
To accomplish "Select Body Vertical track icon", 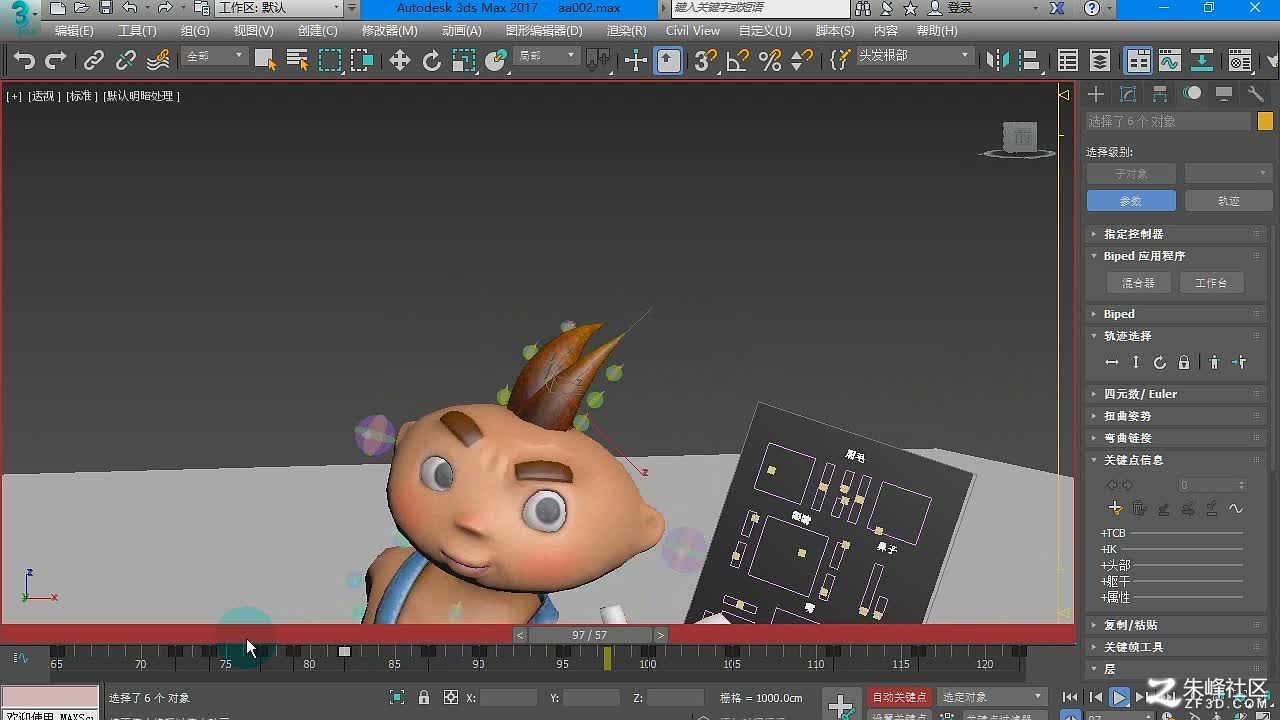I will tap(1136, 363).
